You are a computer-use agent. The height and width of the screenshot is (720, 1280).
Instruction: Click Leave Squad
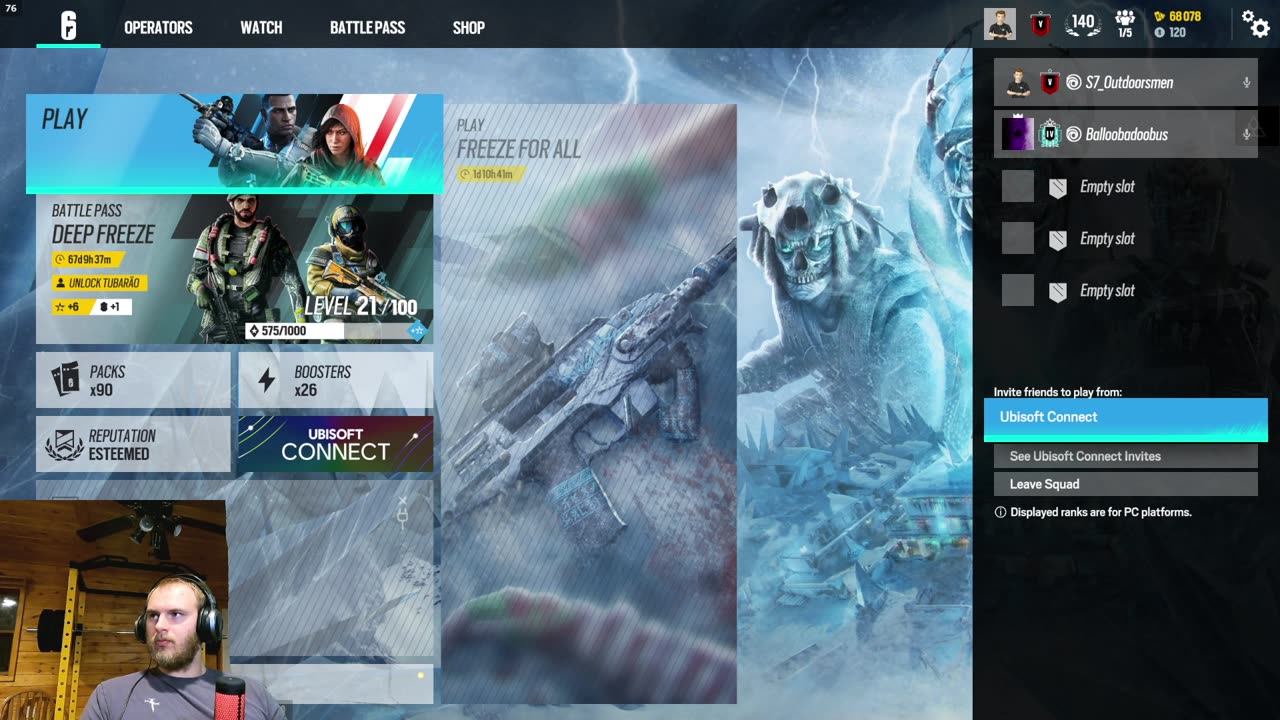(1125, 484)
